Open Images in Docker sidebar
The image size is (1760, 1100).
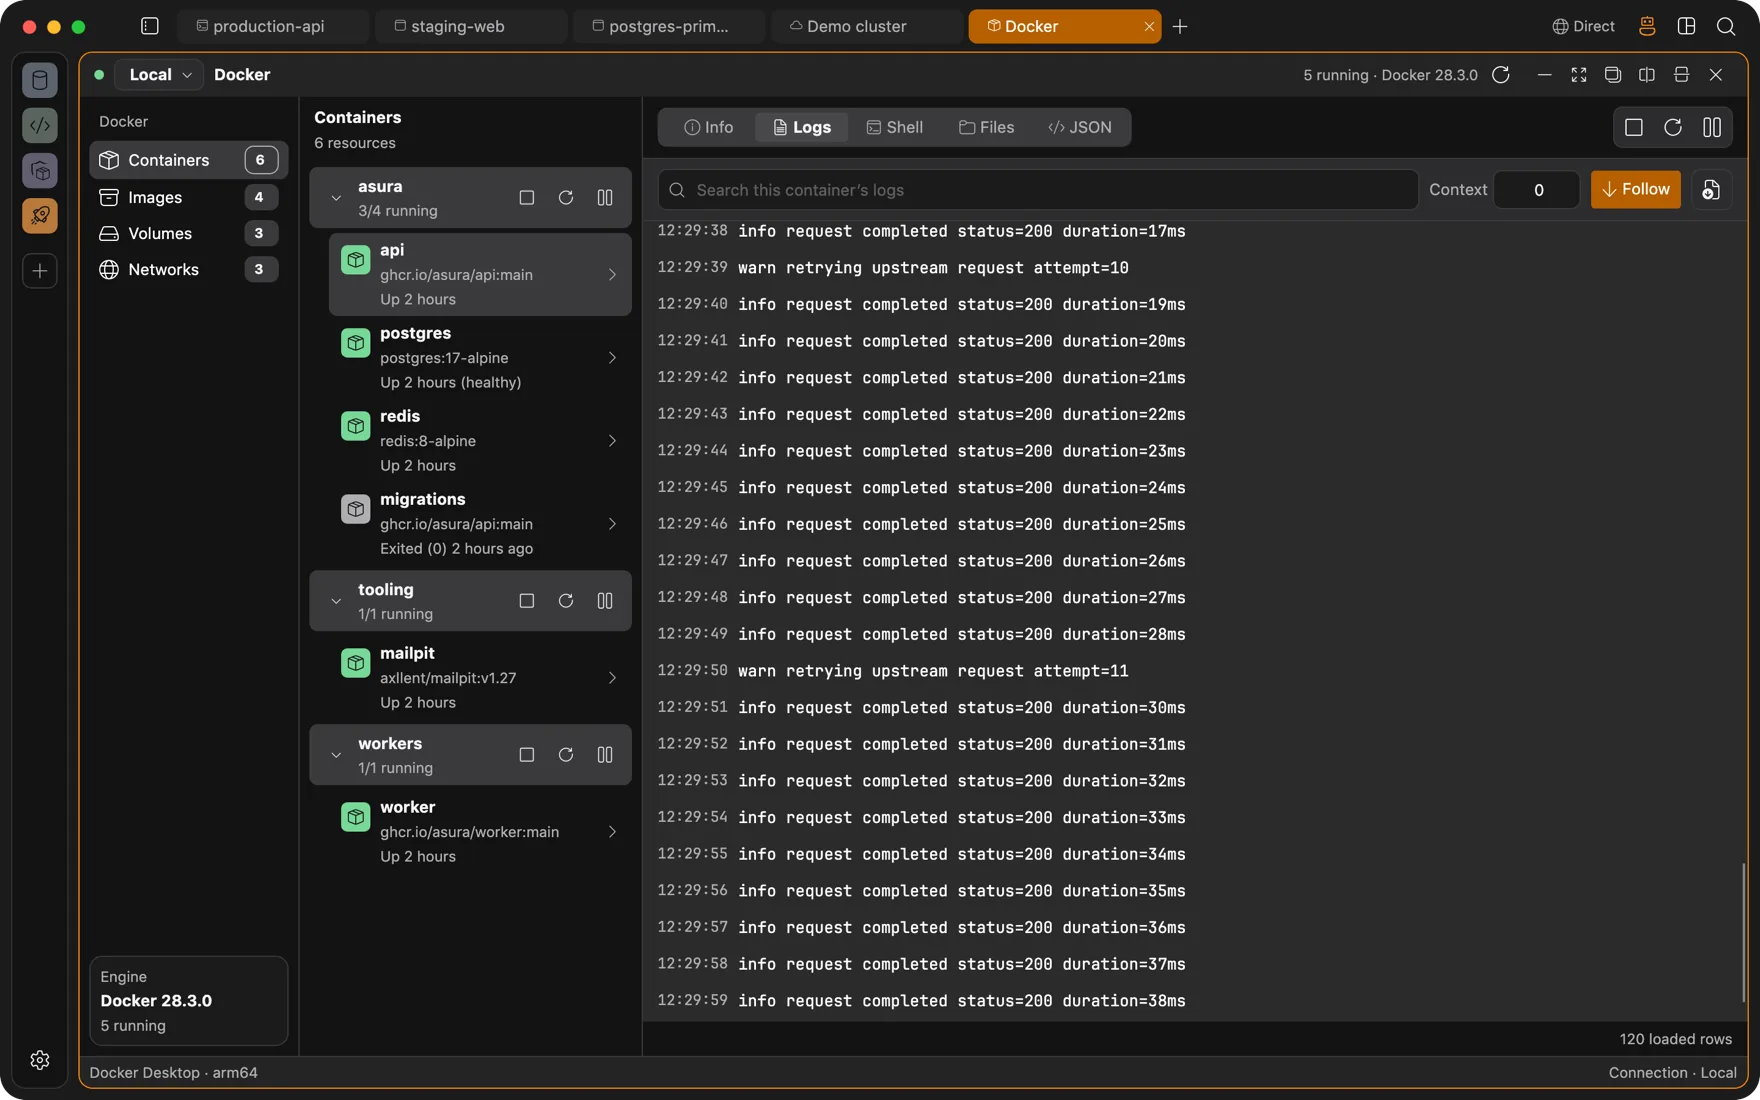[x=188, y=198]
